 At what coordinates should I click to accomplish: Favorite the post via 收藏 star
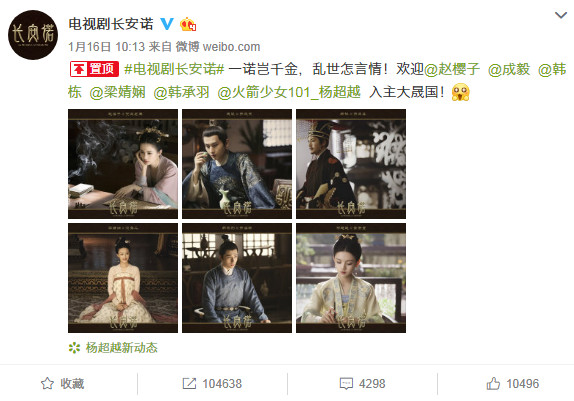pos(62,383)
